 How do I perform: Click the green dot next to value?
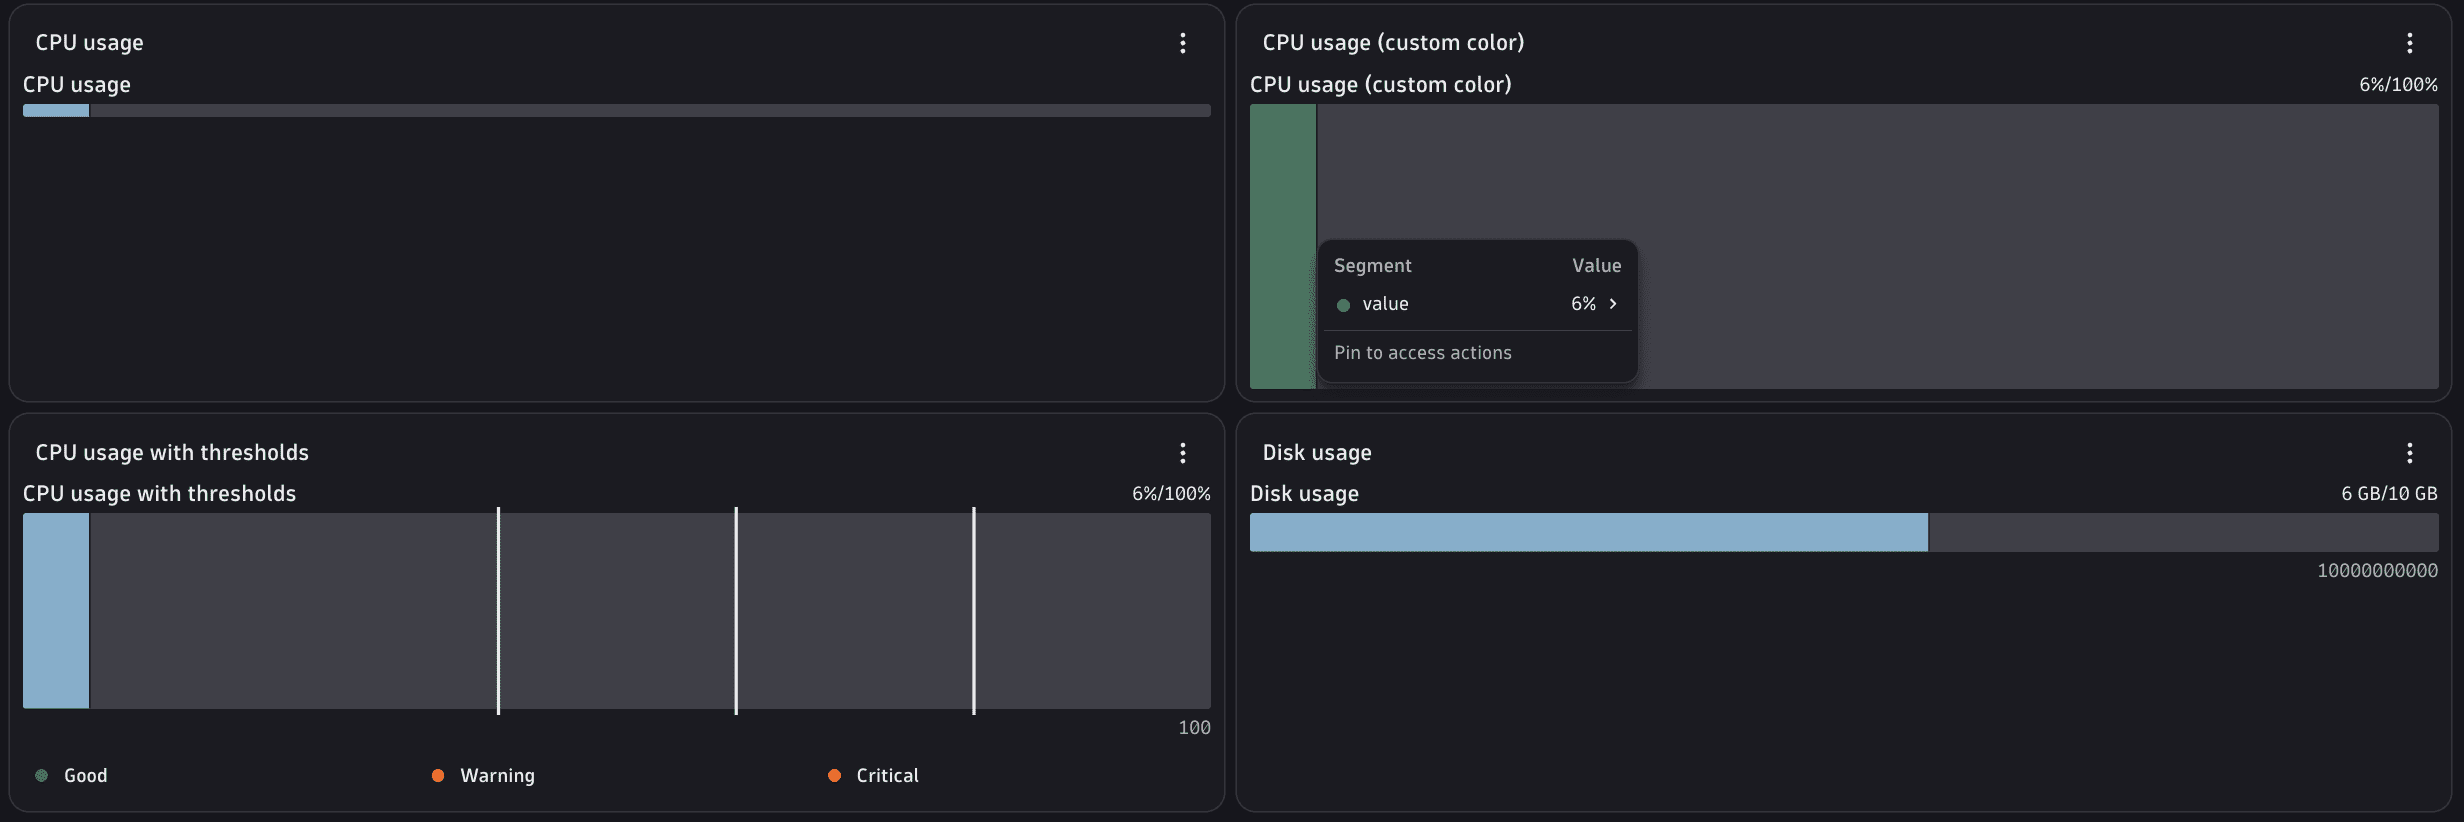[x=1344, y=305]
